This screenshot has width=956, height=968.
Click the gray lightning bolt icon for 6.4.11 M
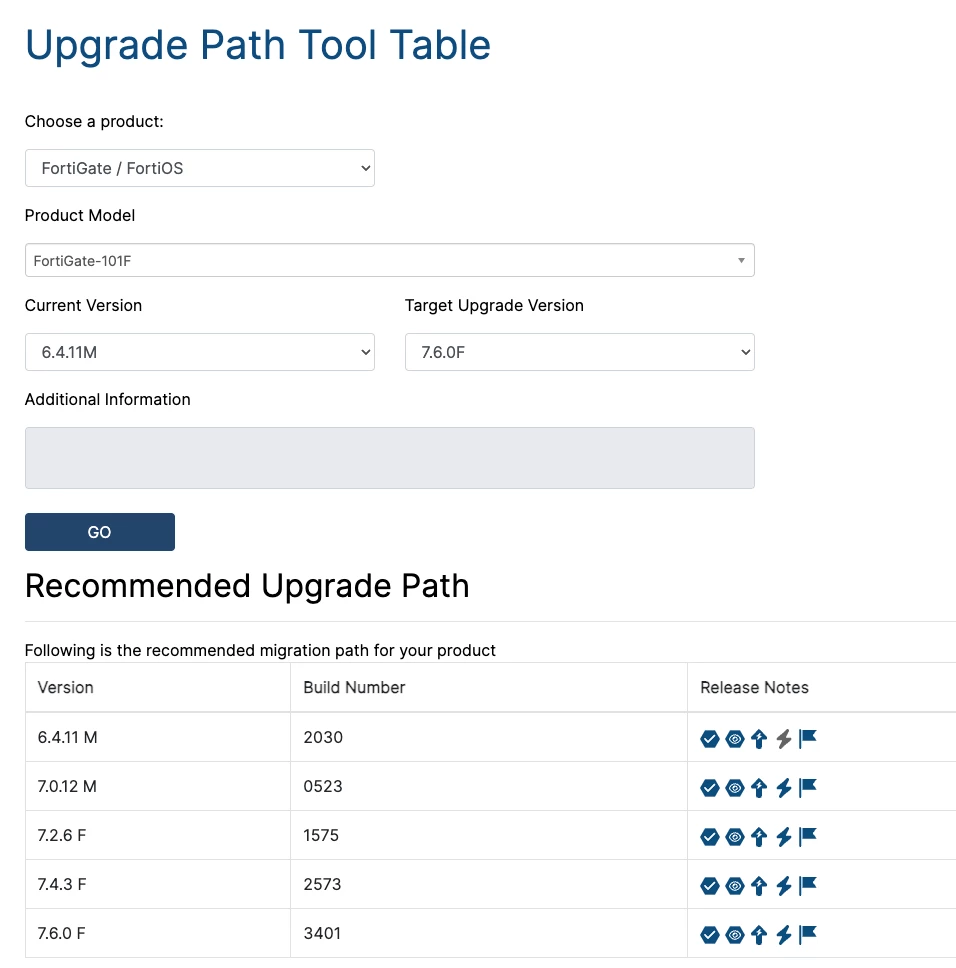point(784,738)
